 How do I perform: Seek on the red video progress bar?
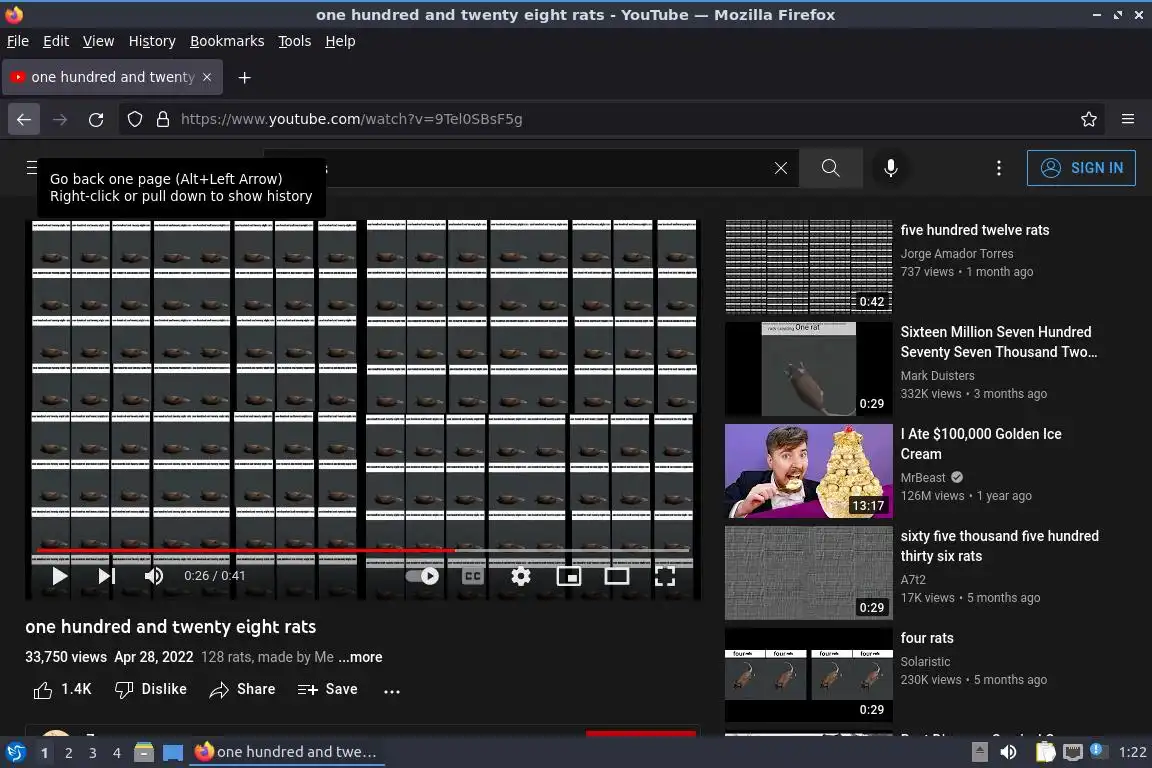pos(363,550)
